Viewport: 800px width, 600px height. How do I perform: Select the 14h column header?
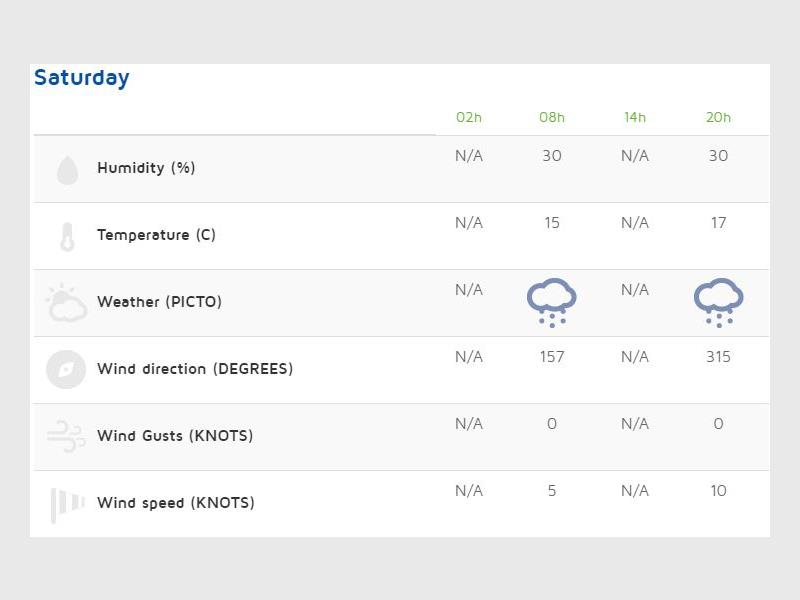635,117
